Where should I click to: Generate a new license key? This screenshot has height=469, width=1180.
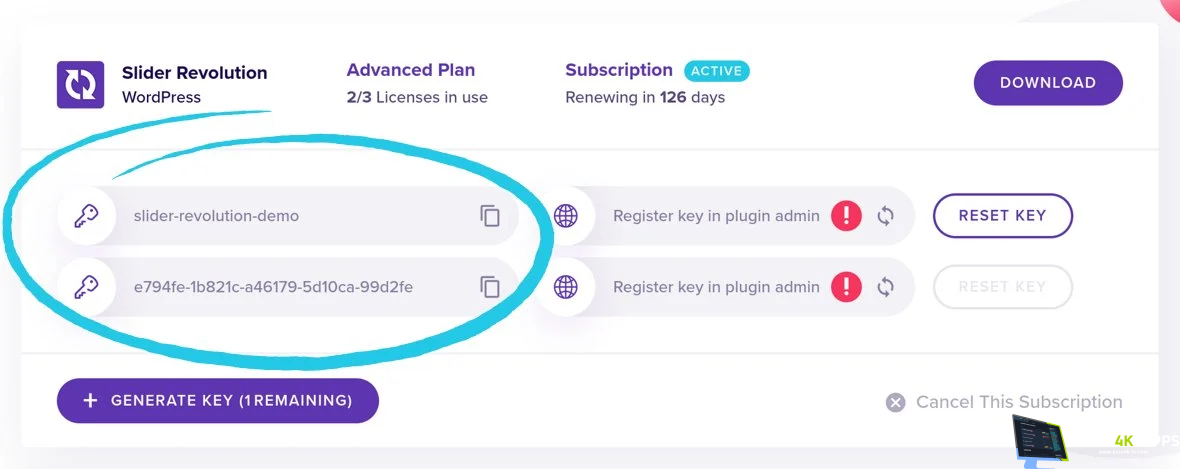[218, 400]
